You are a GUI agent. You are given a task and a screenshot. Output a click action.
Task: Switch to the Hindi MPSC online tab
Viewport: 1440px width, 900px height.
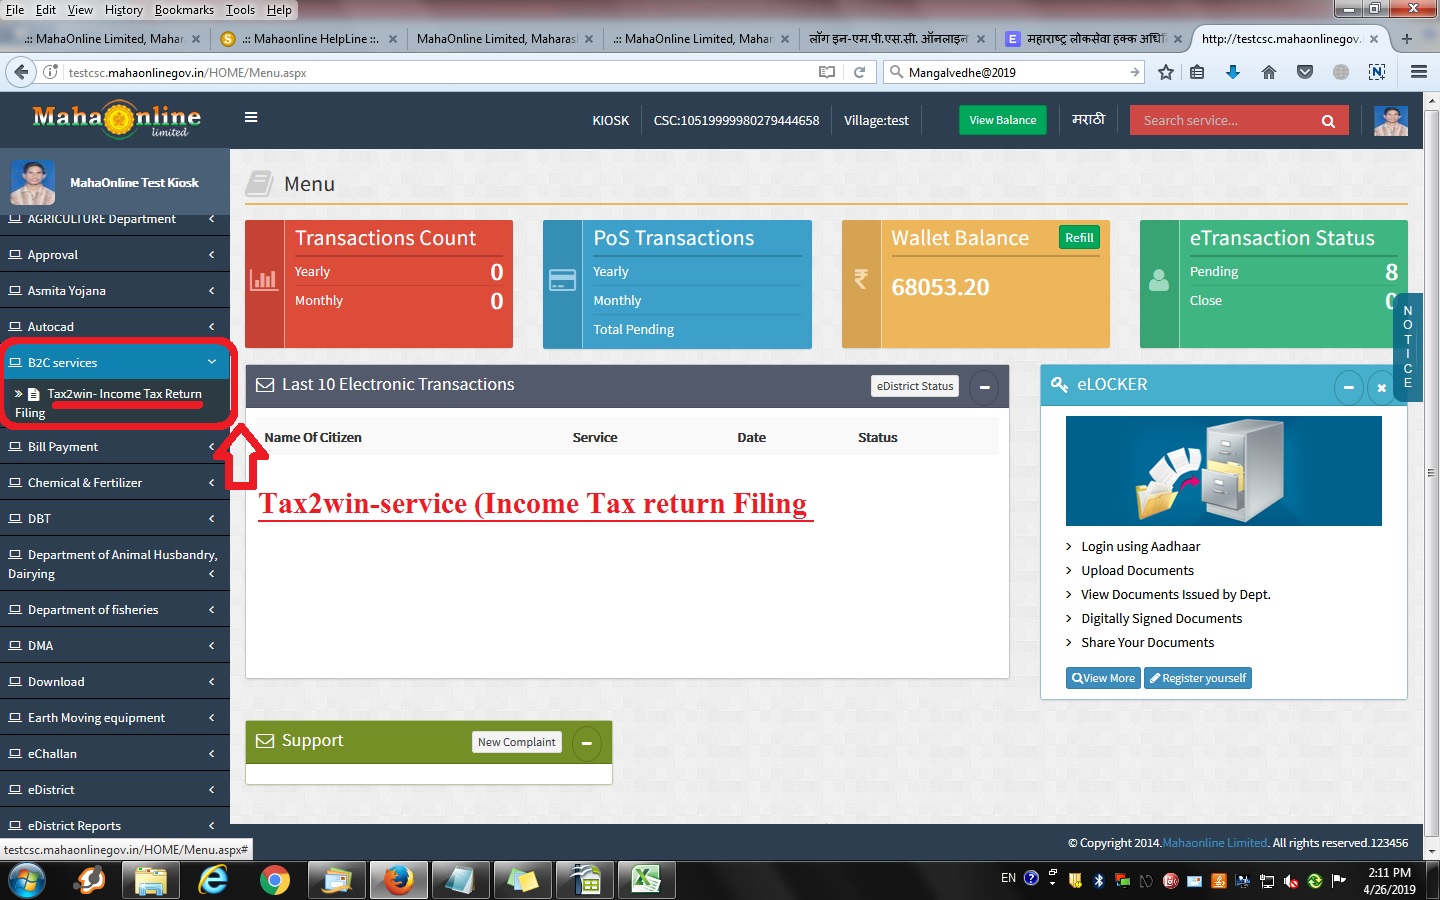tap(895, 39)
